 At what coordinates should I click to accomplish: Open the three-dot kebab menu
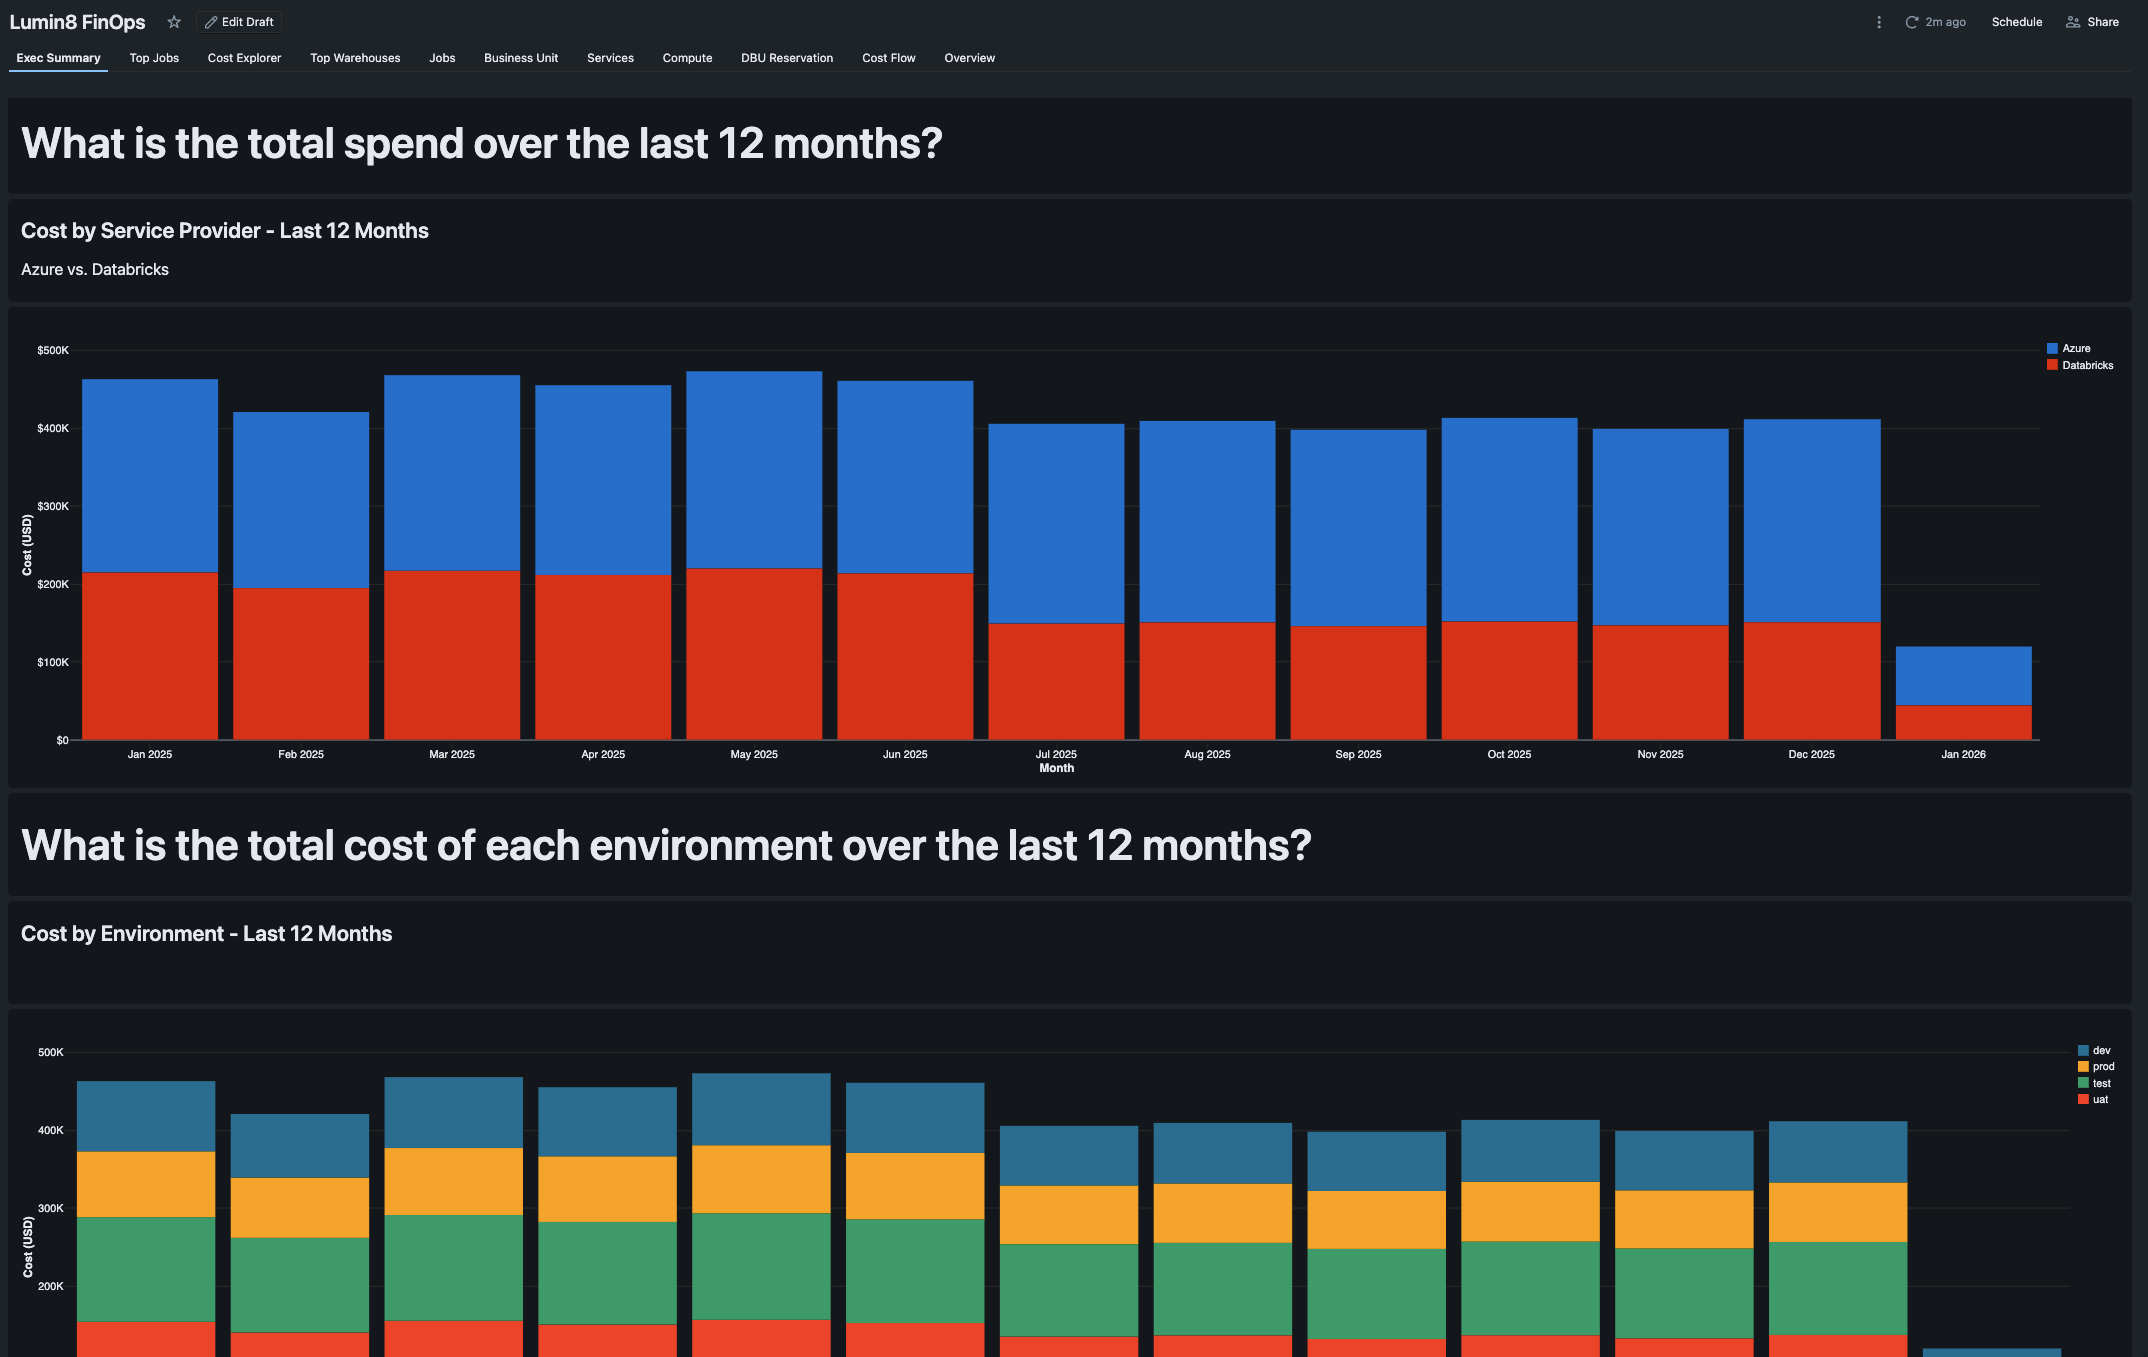(1878, 22)
